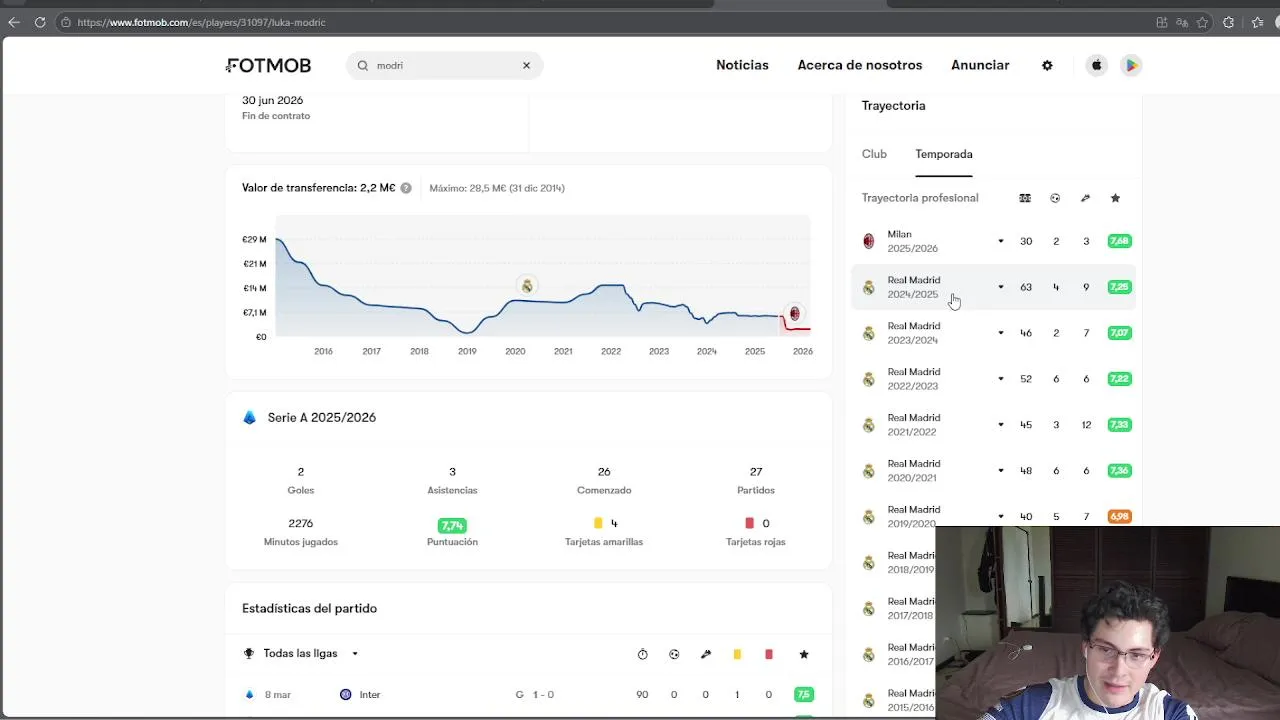Click the trophy icon beside Todas las ligas
The width and height of the screenshot is (1280, 720).
[249, 654]
